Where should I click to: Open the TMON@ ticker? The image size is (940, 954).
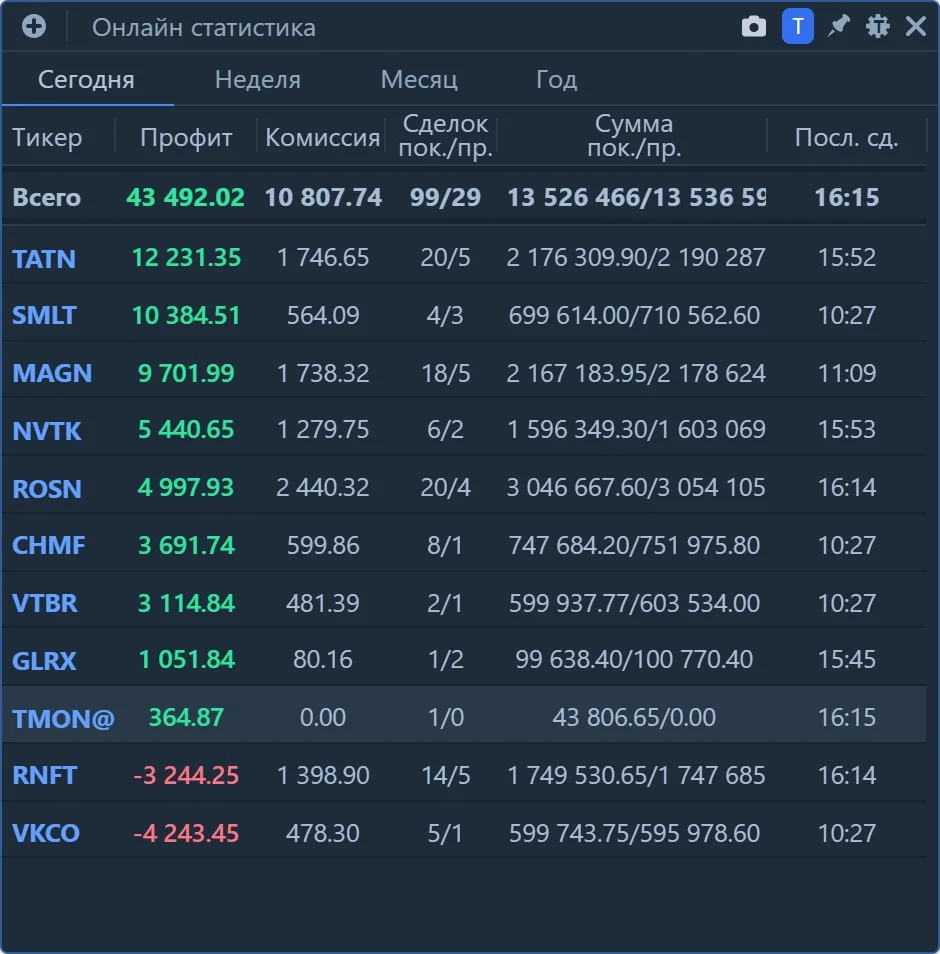tap(63, 719)
